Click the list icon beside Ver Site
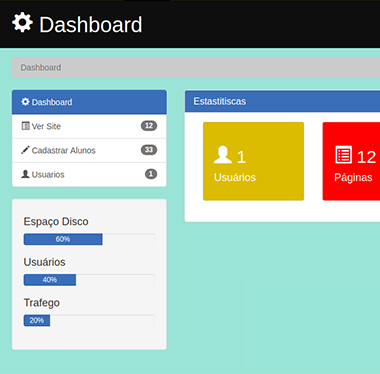Viewport: 380px width, 374px height. click(x=25, y=126)
